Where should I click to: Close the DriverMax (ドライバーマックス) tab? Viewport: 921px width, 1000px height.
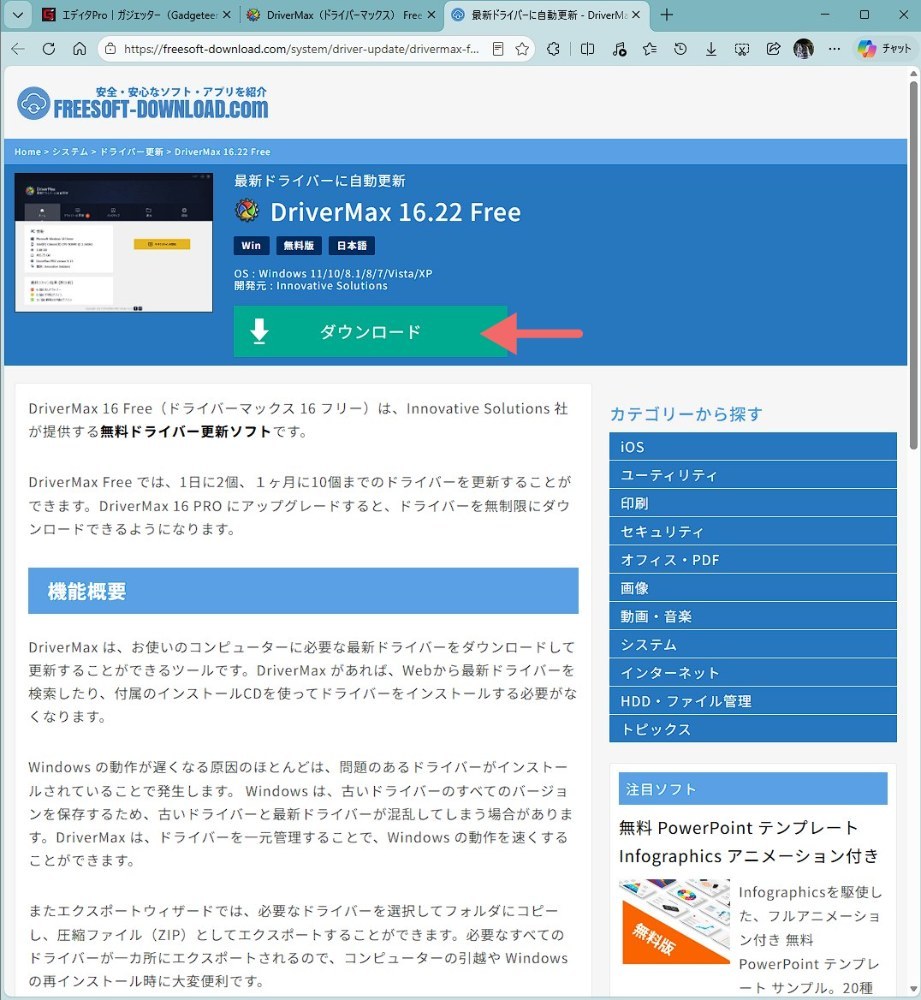click(x=431, y=15)
